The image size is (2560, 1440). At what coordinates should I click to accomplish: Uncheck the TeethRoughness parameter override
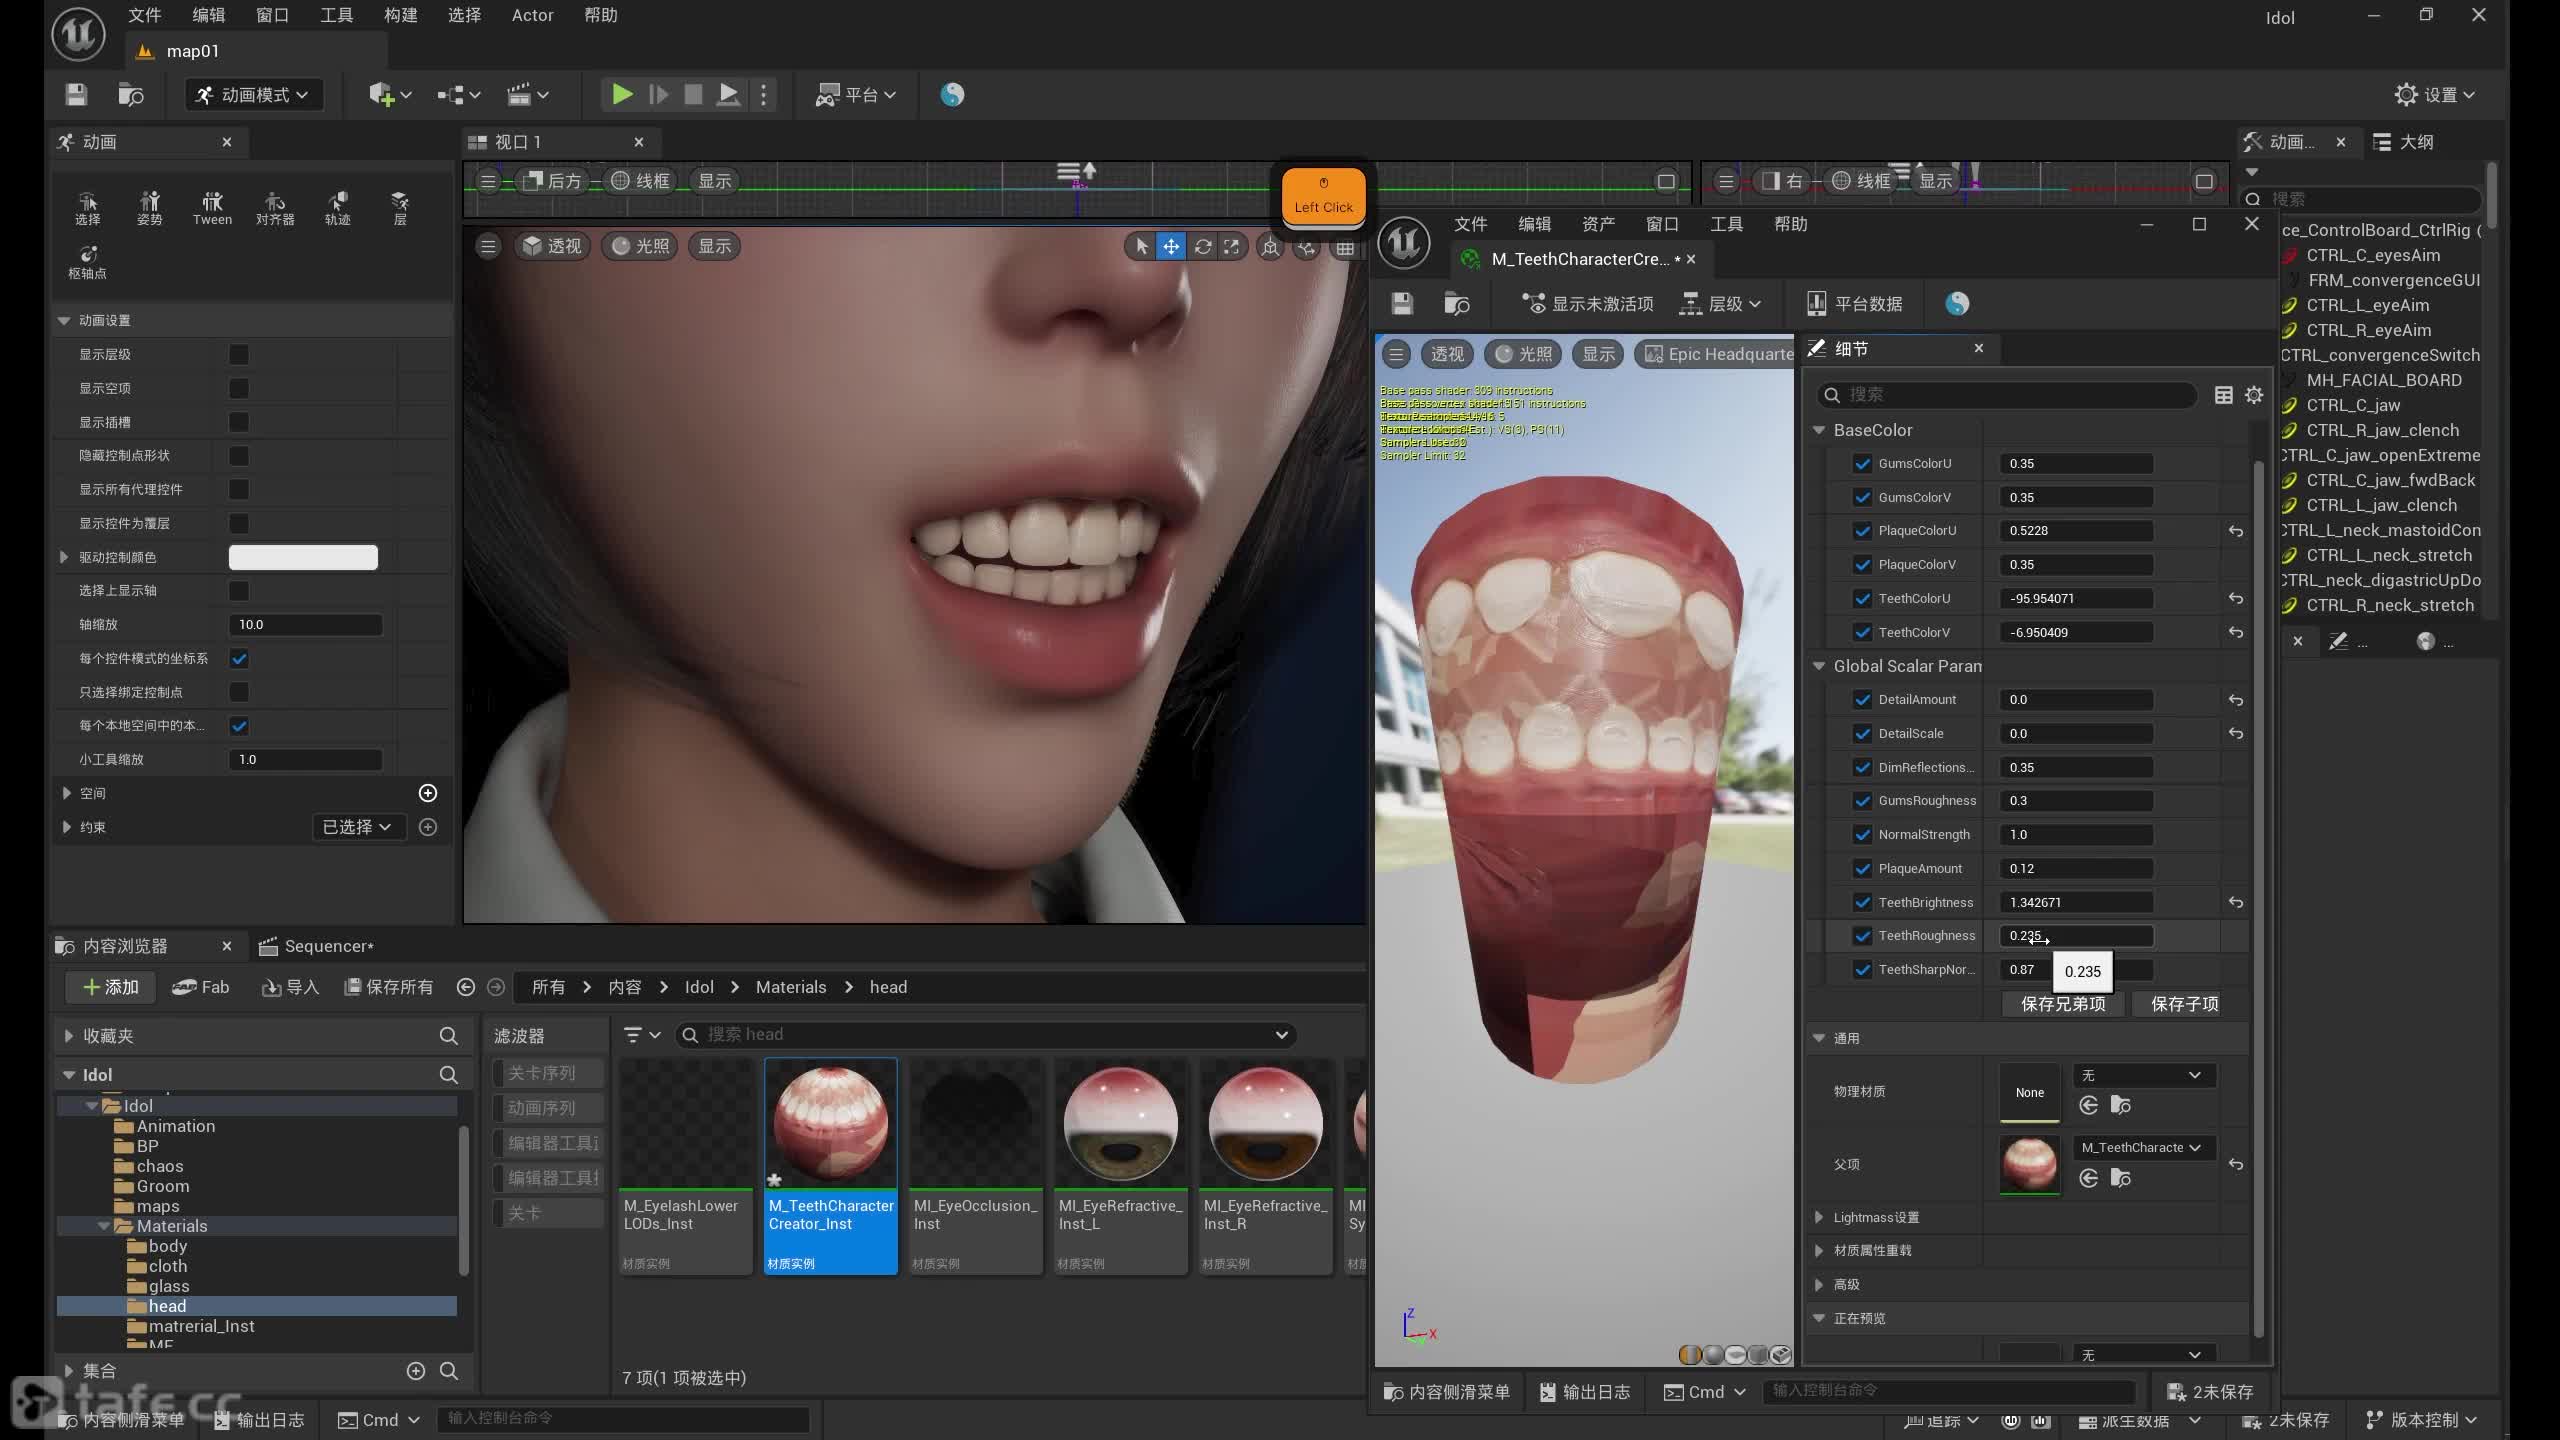pos(1862,936)
